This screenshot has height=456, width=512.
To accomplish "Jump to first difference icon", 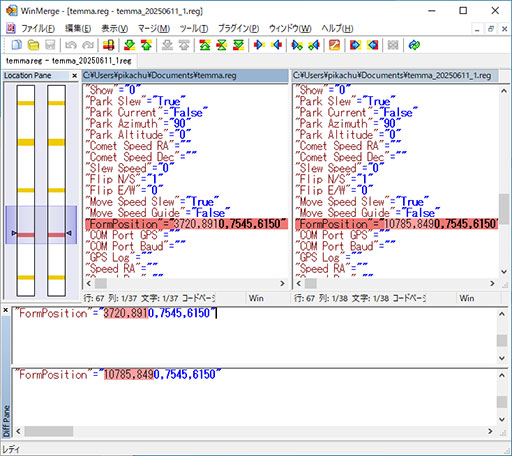I will click(205, 45).
